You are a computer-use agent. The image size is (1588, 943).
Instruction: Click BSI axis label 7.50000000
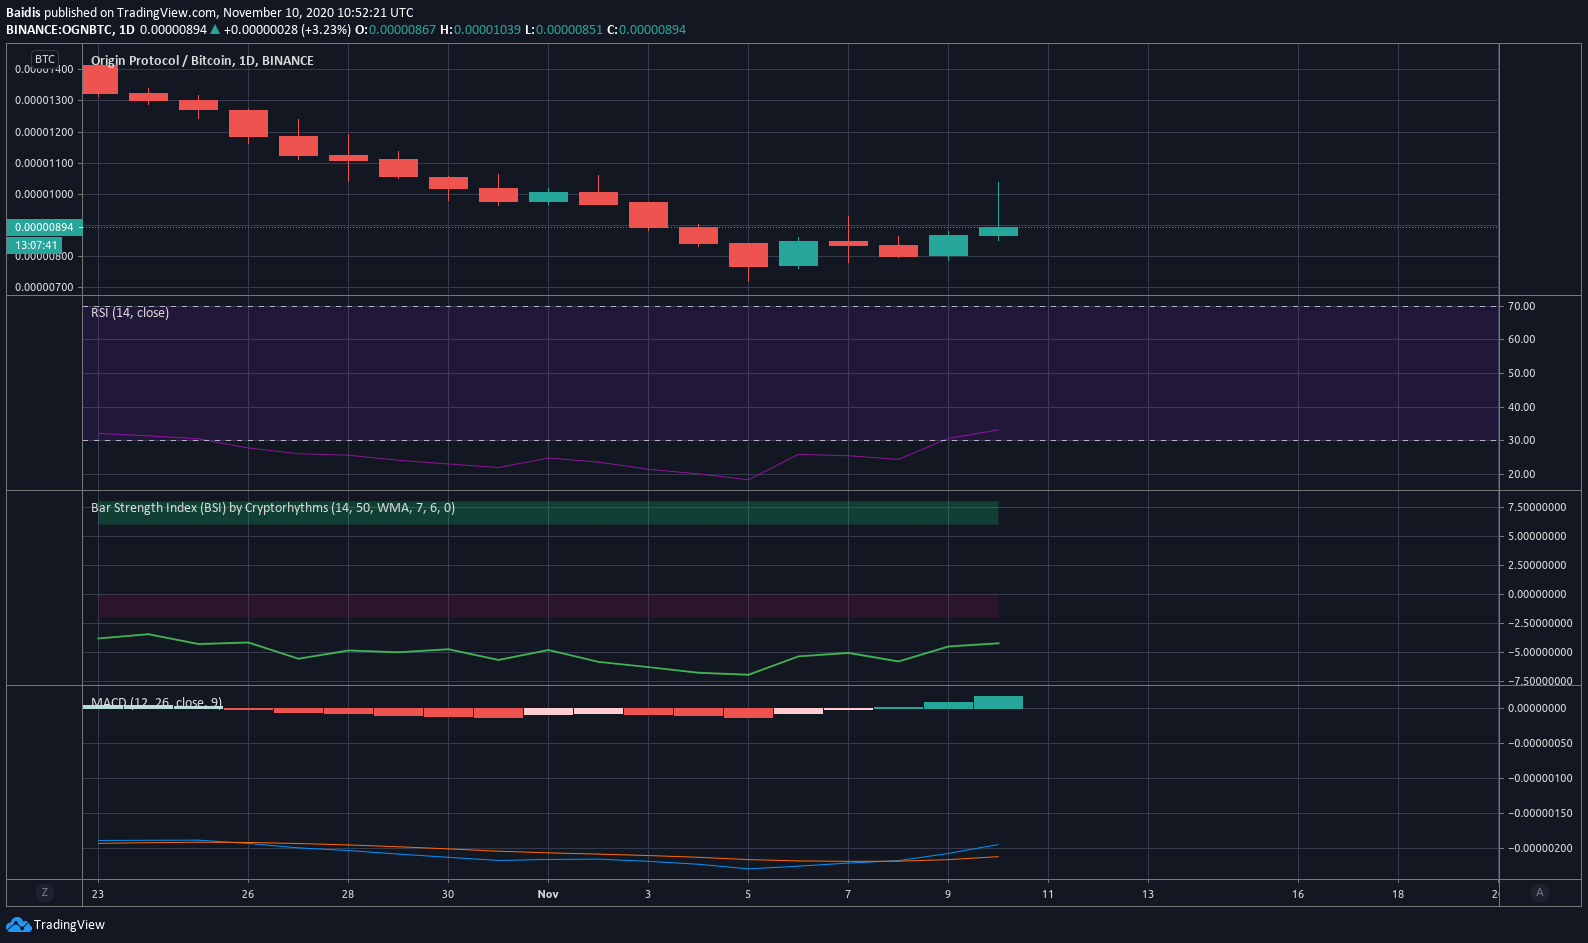click(x=1537, y=507)
